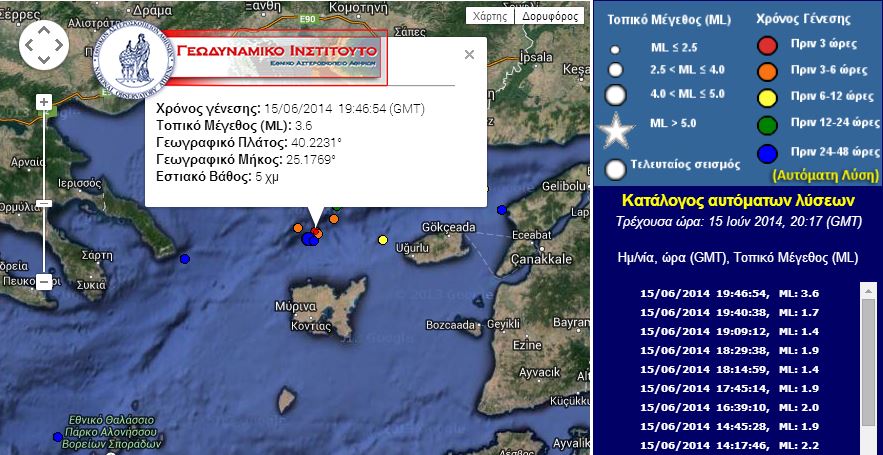Select the yellow earthquake marker near Uğurlu

[383, 240]
